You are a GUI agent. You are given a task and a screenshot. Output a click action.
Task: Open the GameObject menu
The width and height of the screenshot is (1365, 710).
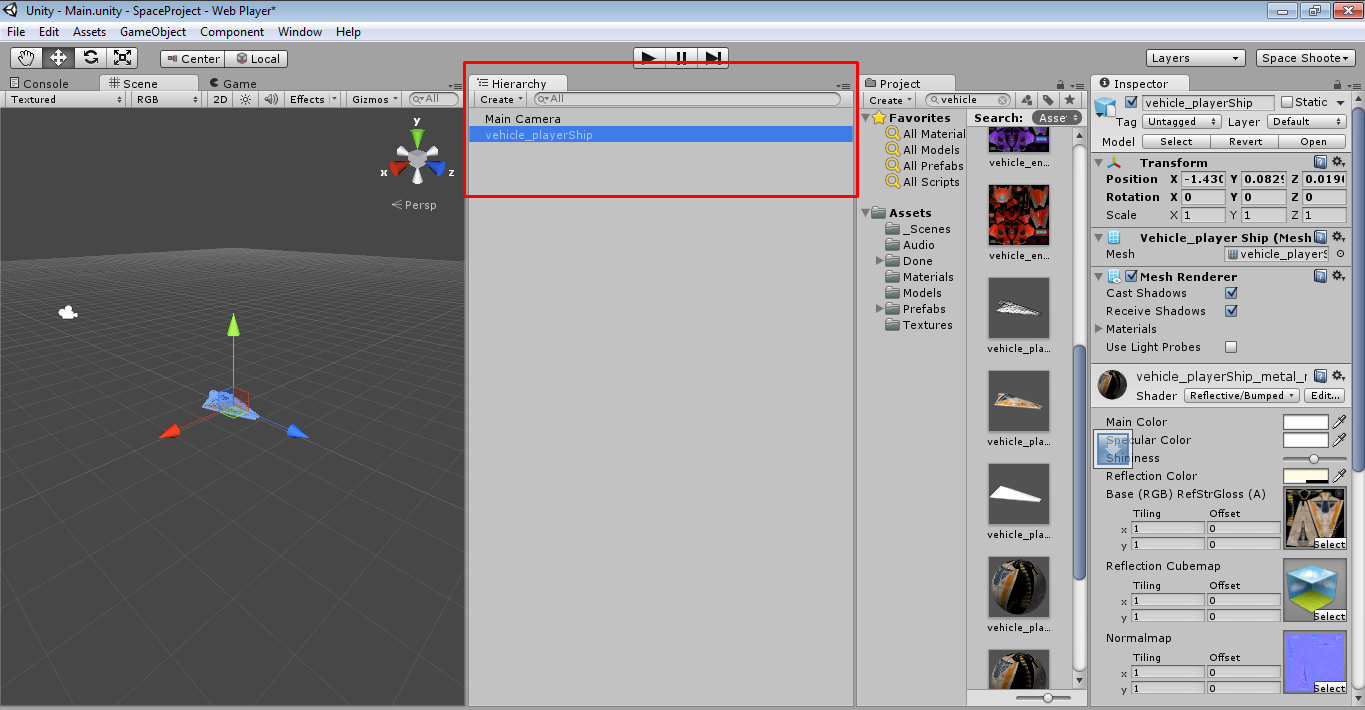(x=153, y=32)
